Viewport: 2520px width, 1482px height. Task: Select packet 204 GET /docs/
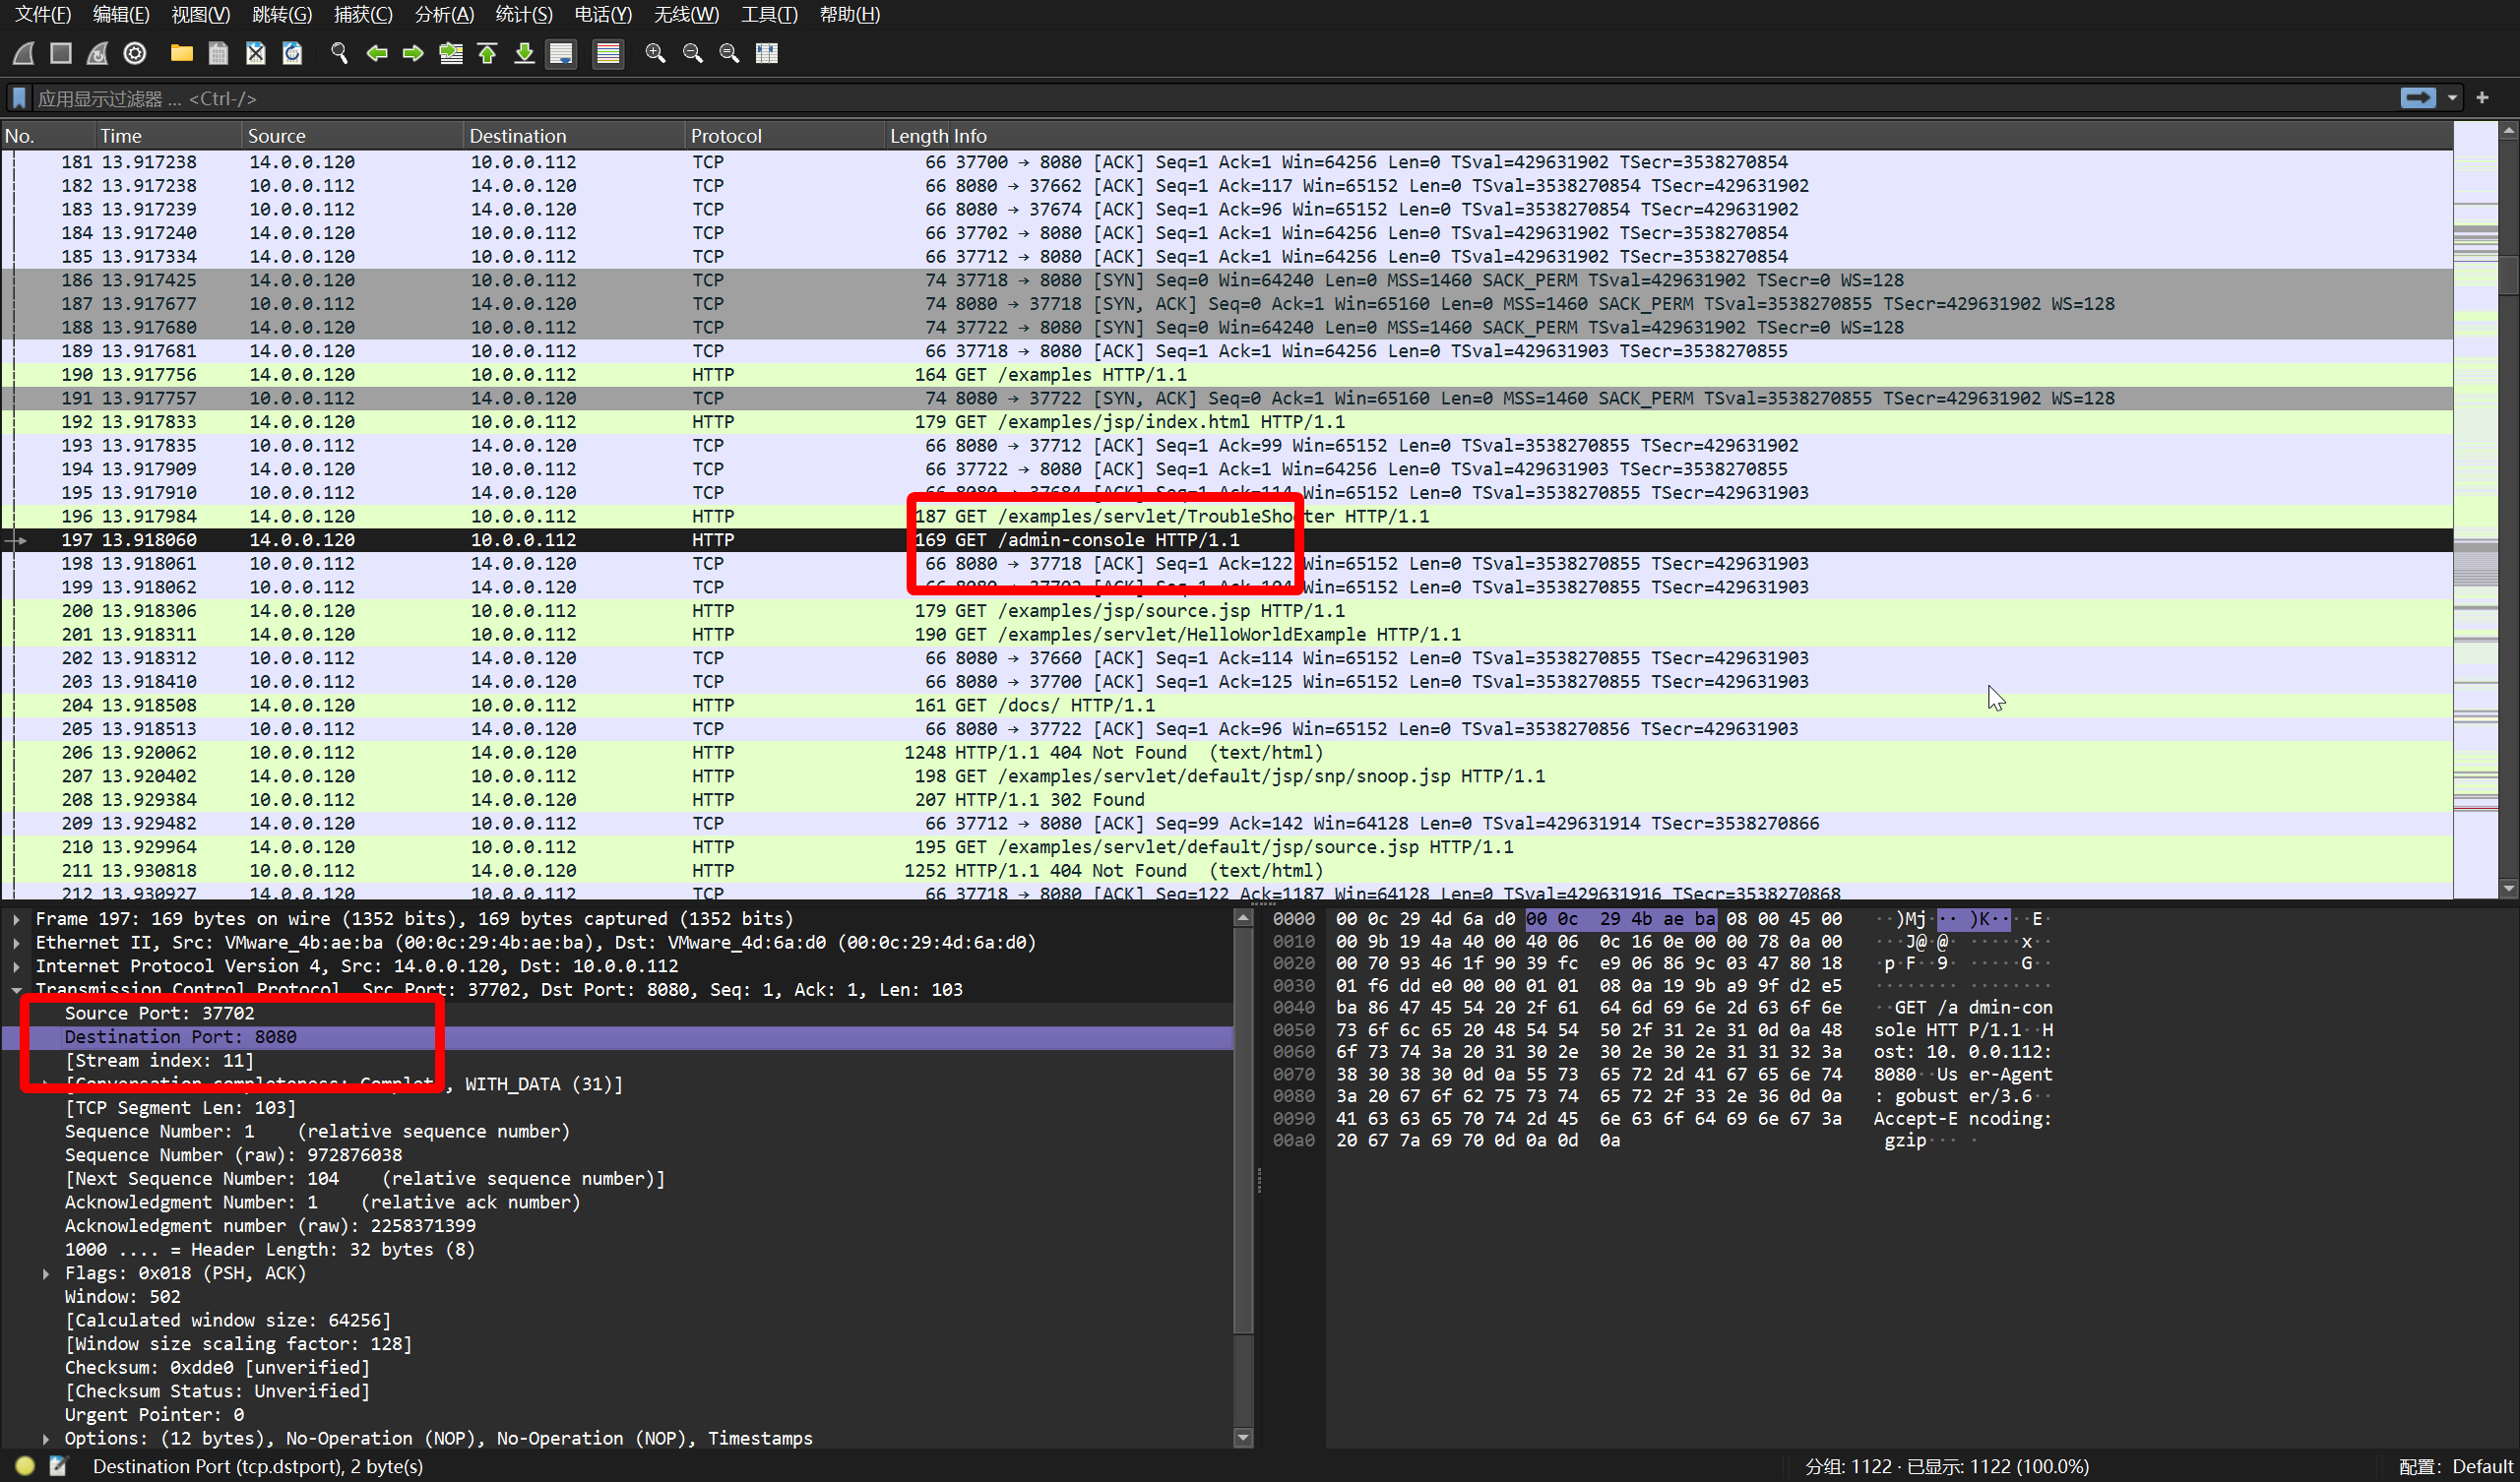point(1227,705)
